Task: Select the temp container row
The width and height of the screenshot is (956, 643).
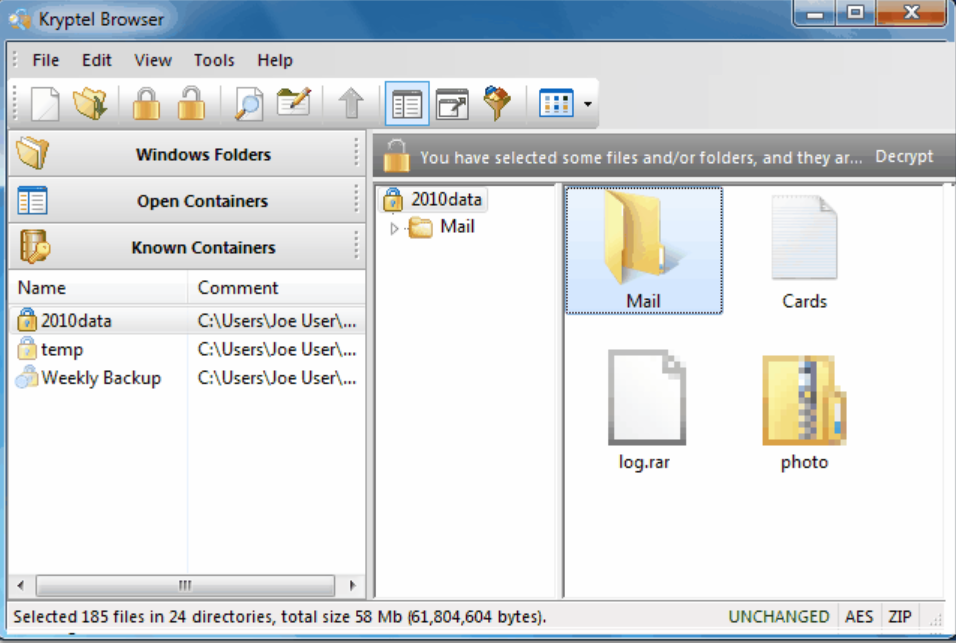Action: point(187,349)
